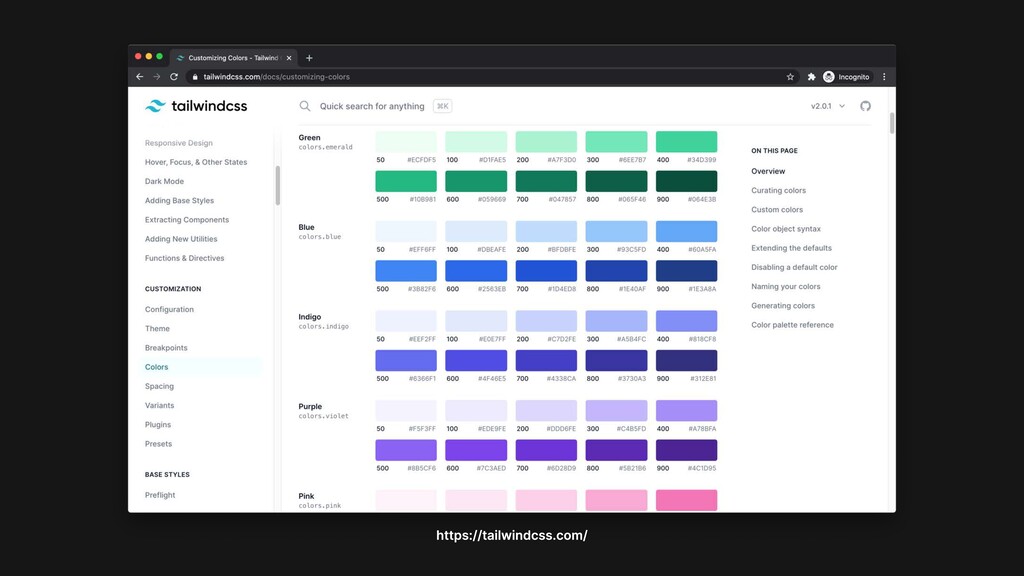1024x576 pixels.
Task: Jump to Color palette reference section
Action: 792,325
